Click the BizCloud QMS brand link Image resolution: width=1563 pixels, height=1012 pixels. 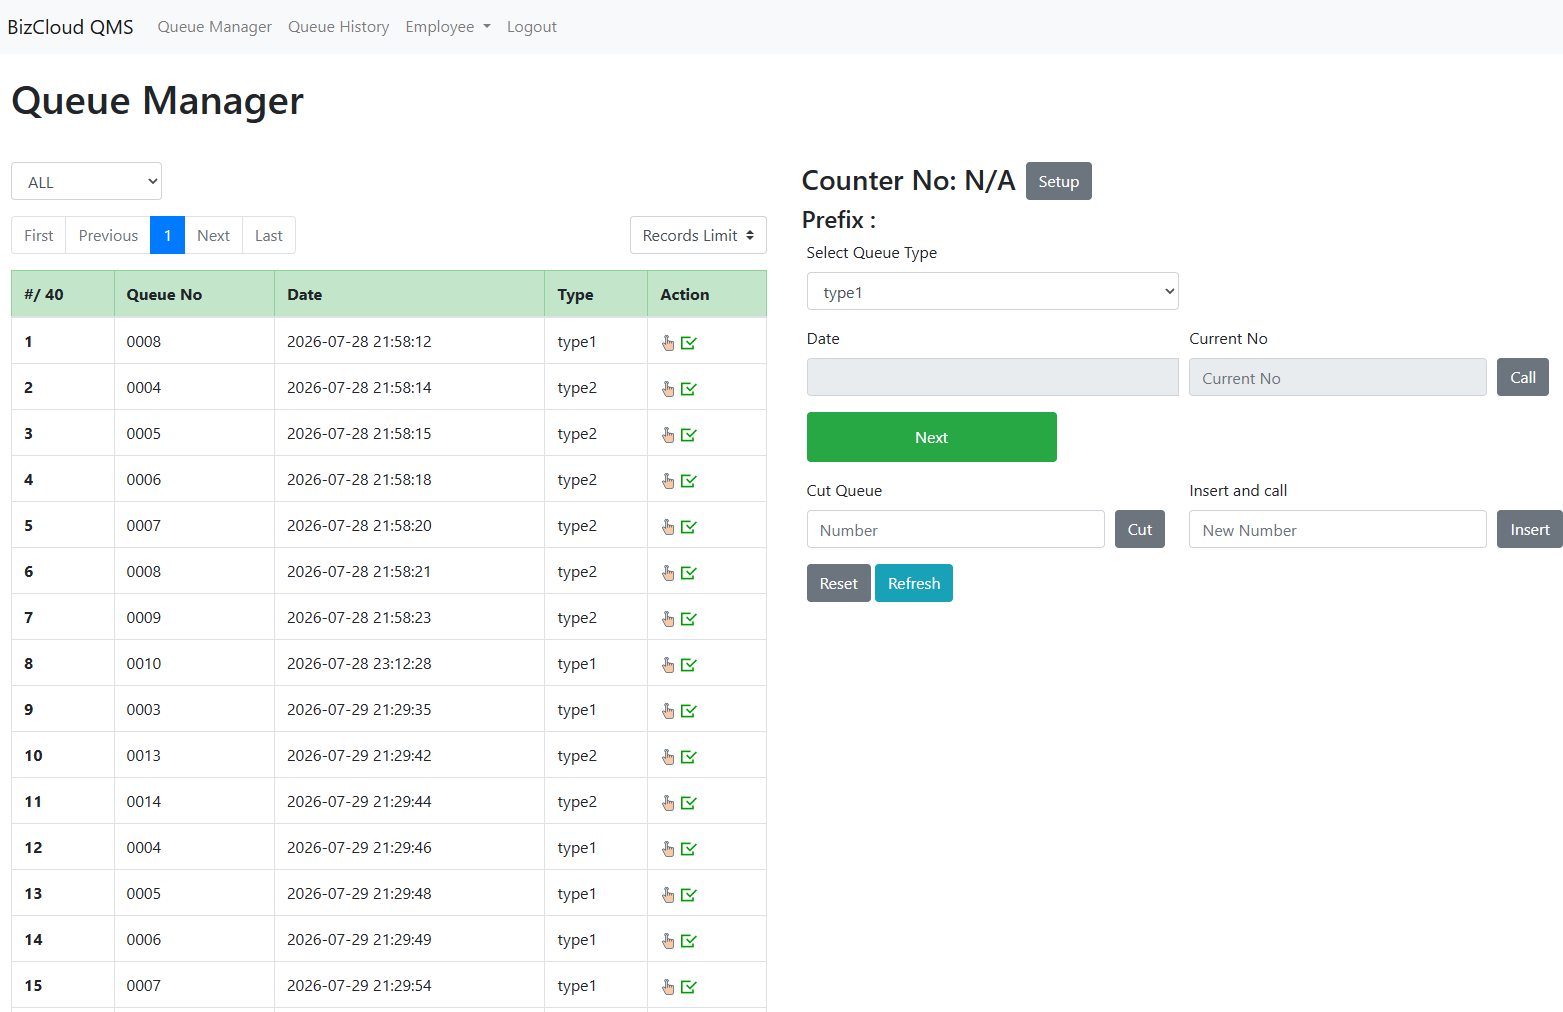point(70,27)
